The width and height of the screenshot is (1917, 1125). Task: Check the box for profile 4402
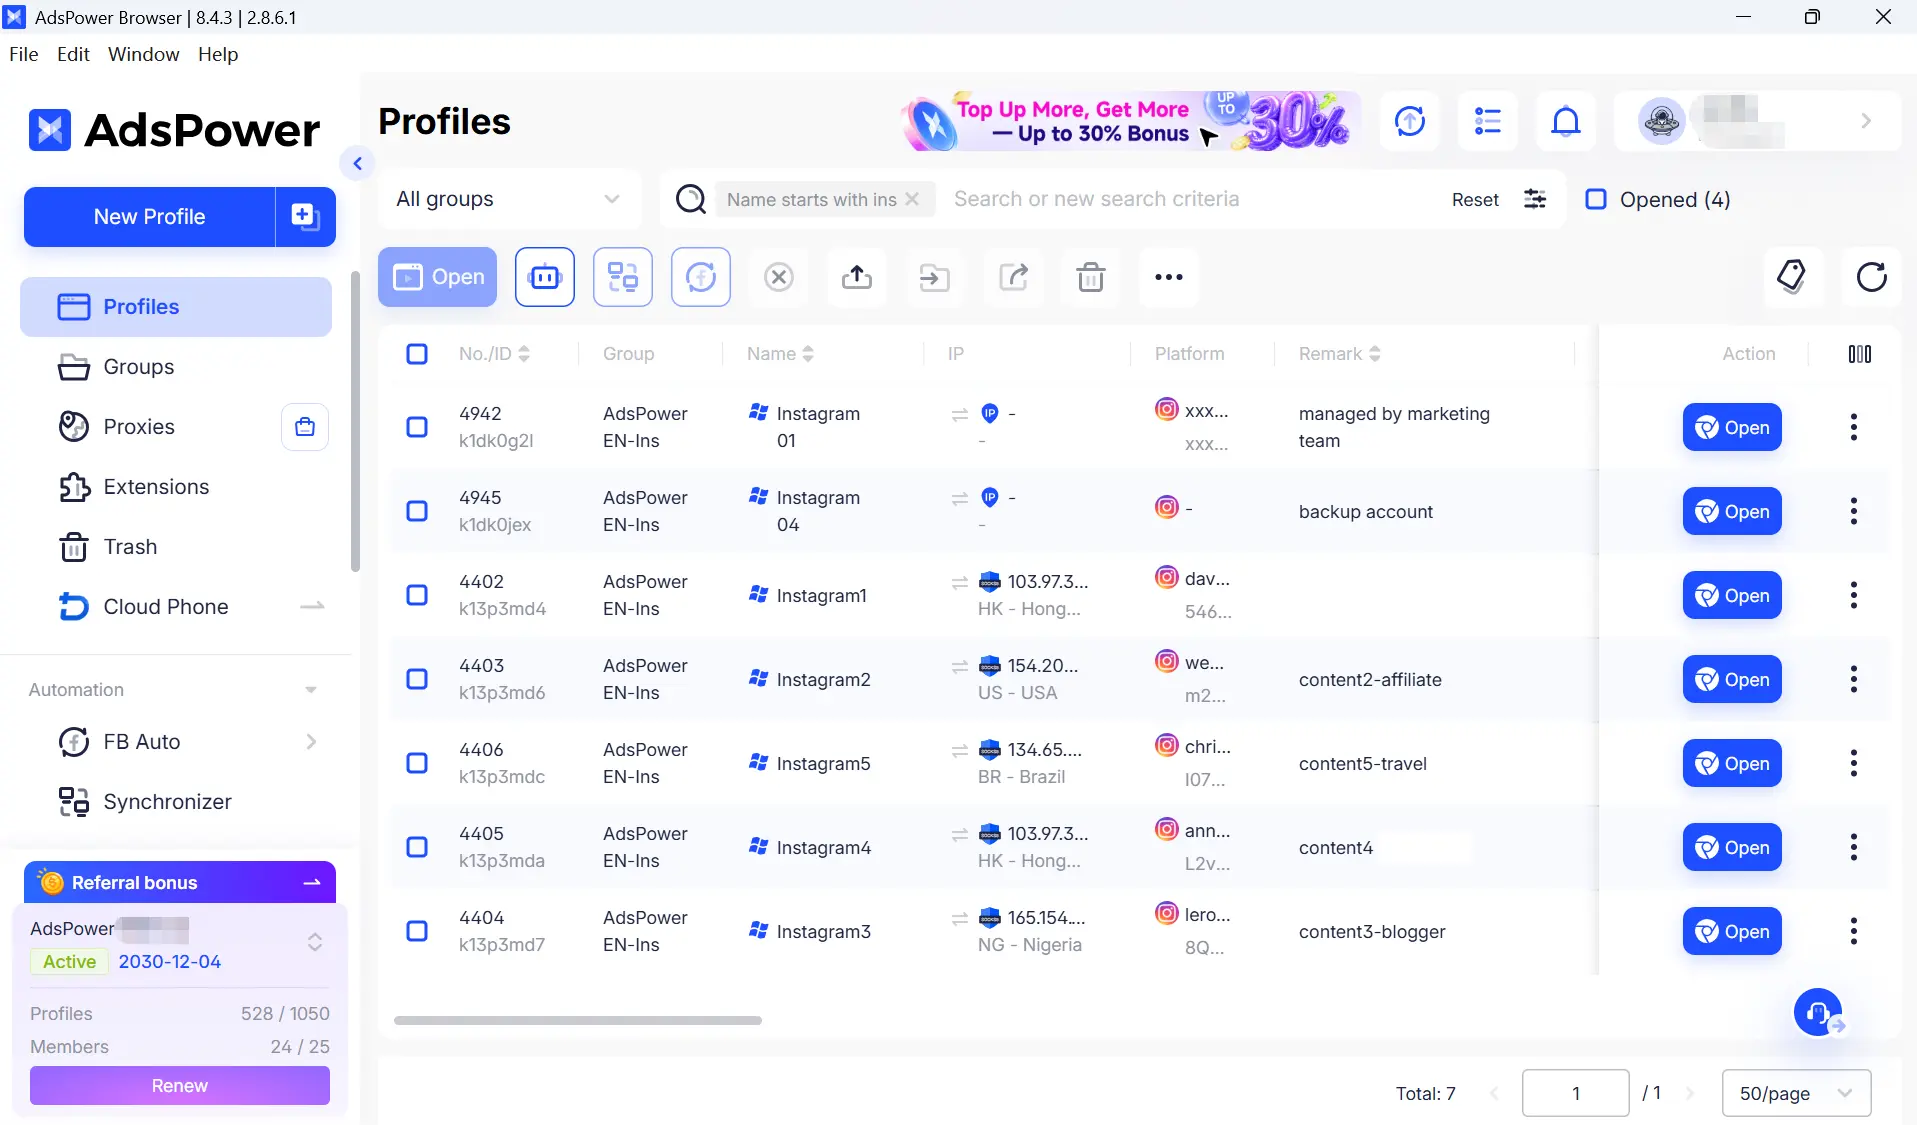(417, 595)
